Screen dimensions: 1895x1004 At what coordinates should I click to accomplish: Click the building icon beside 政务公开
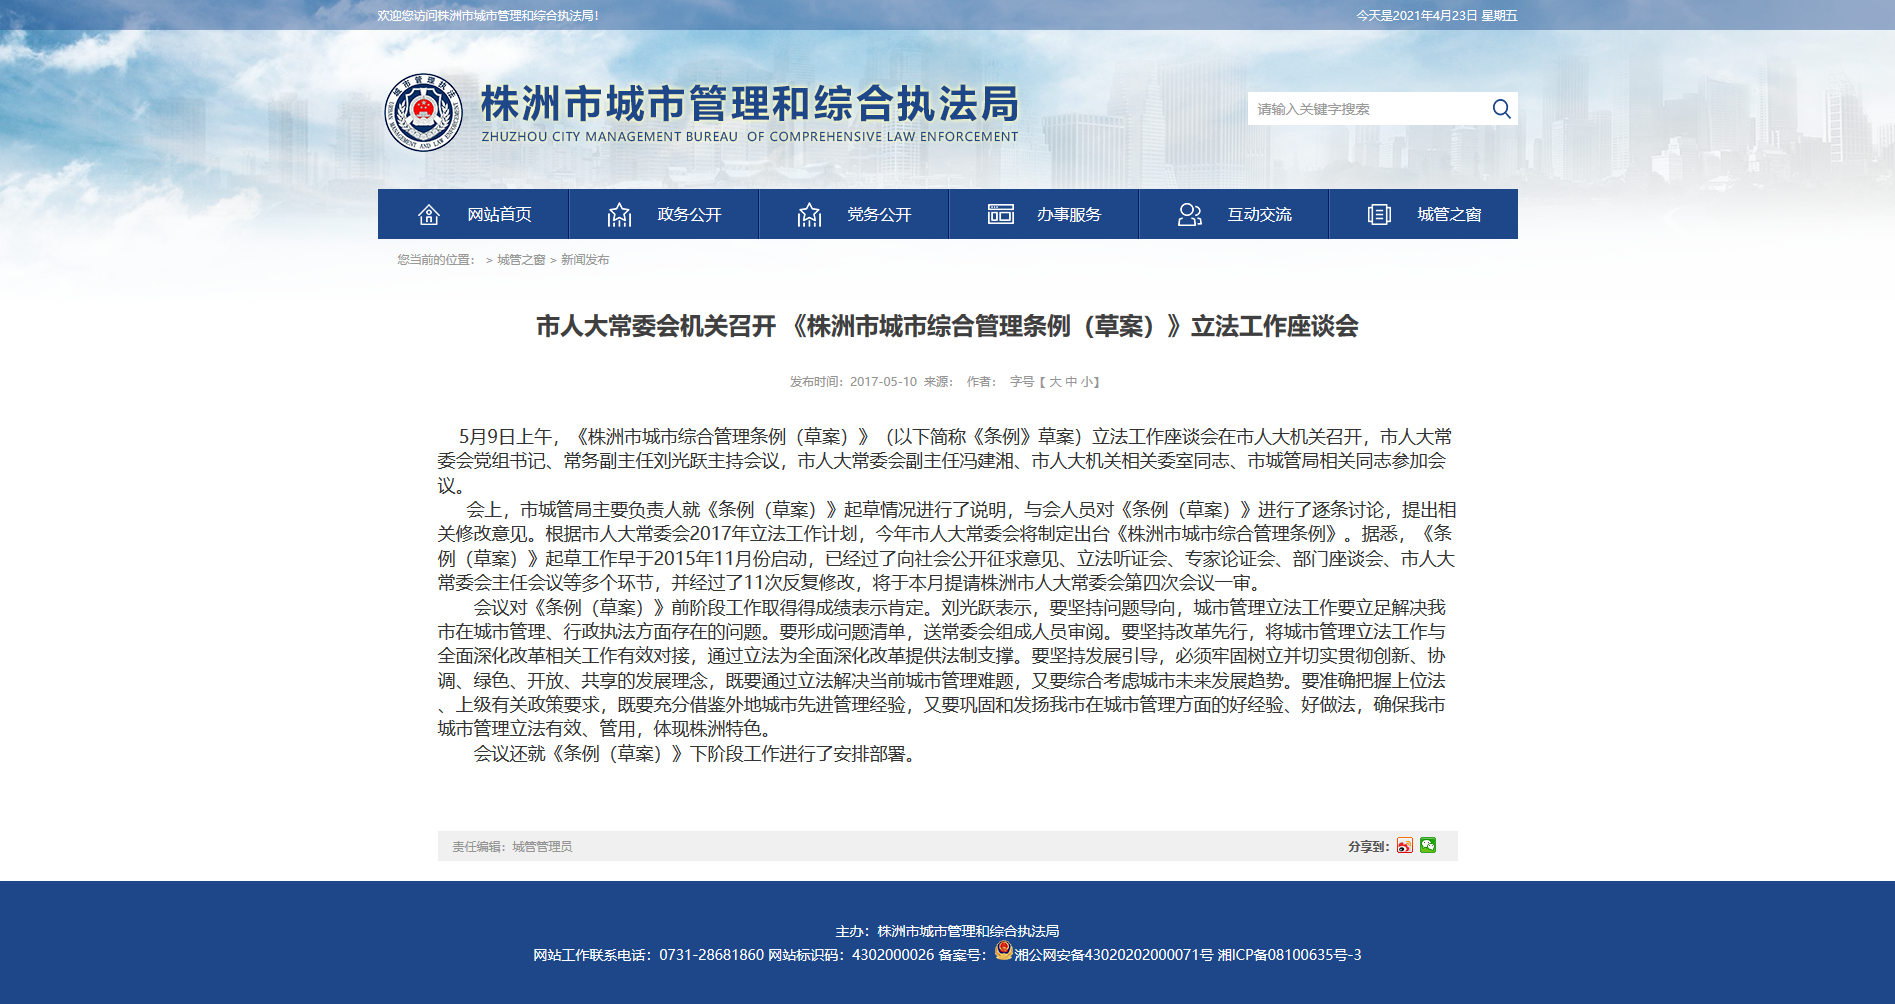(619, 214)
